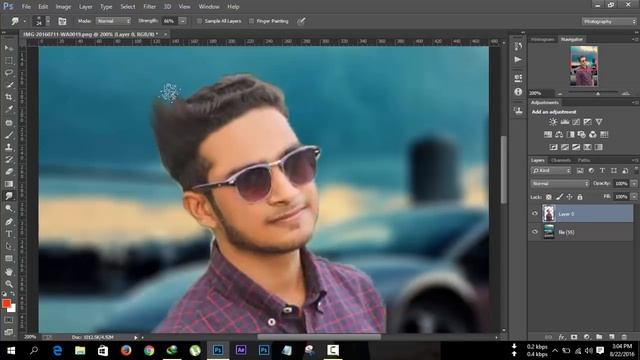Add a Brightness/Contrast adjustment
Screen dimensions: 640x360
pos(553,122)
